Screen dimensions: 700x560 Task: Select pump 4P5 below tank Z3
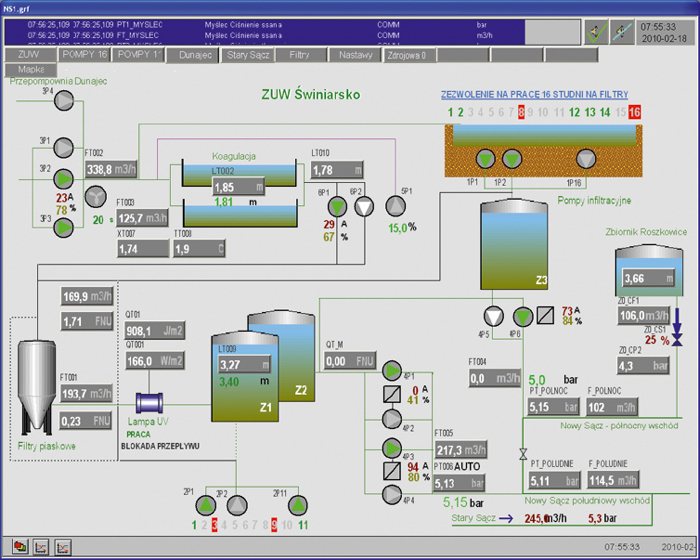tap(494, 315)
